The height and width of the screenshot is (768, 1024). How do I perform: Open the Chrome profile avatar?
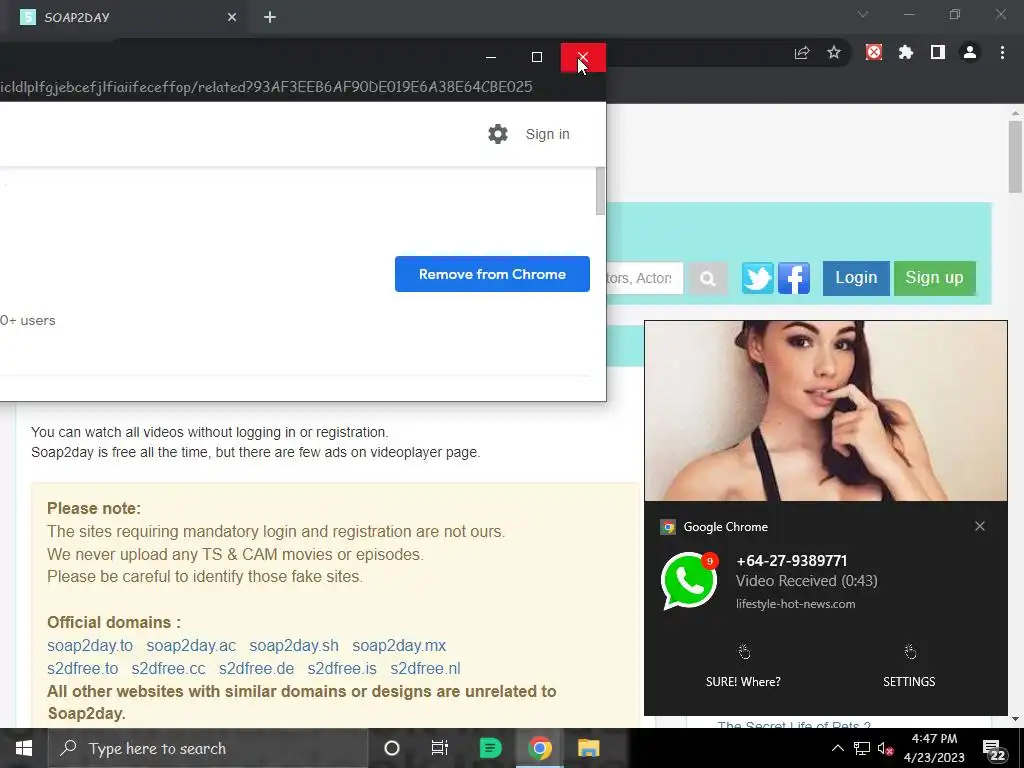[970, 52]
